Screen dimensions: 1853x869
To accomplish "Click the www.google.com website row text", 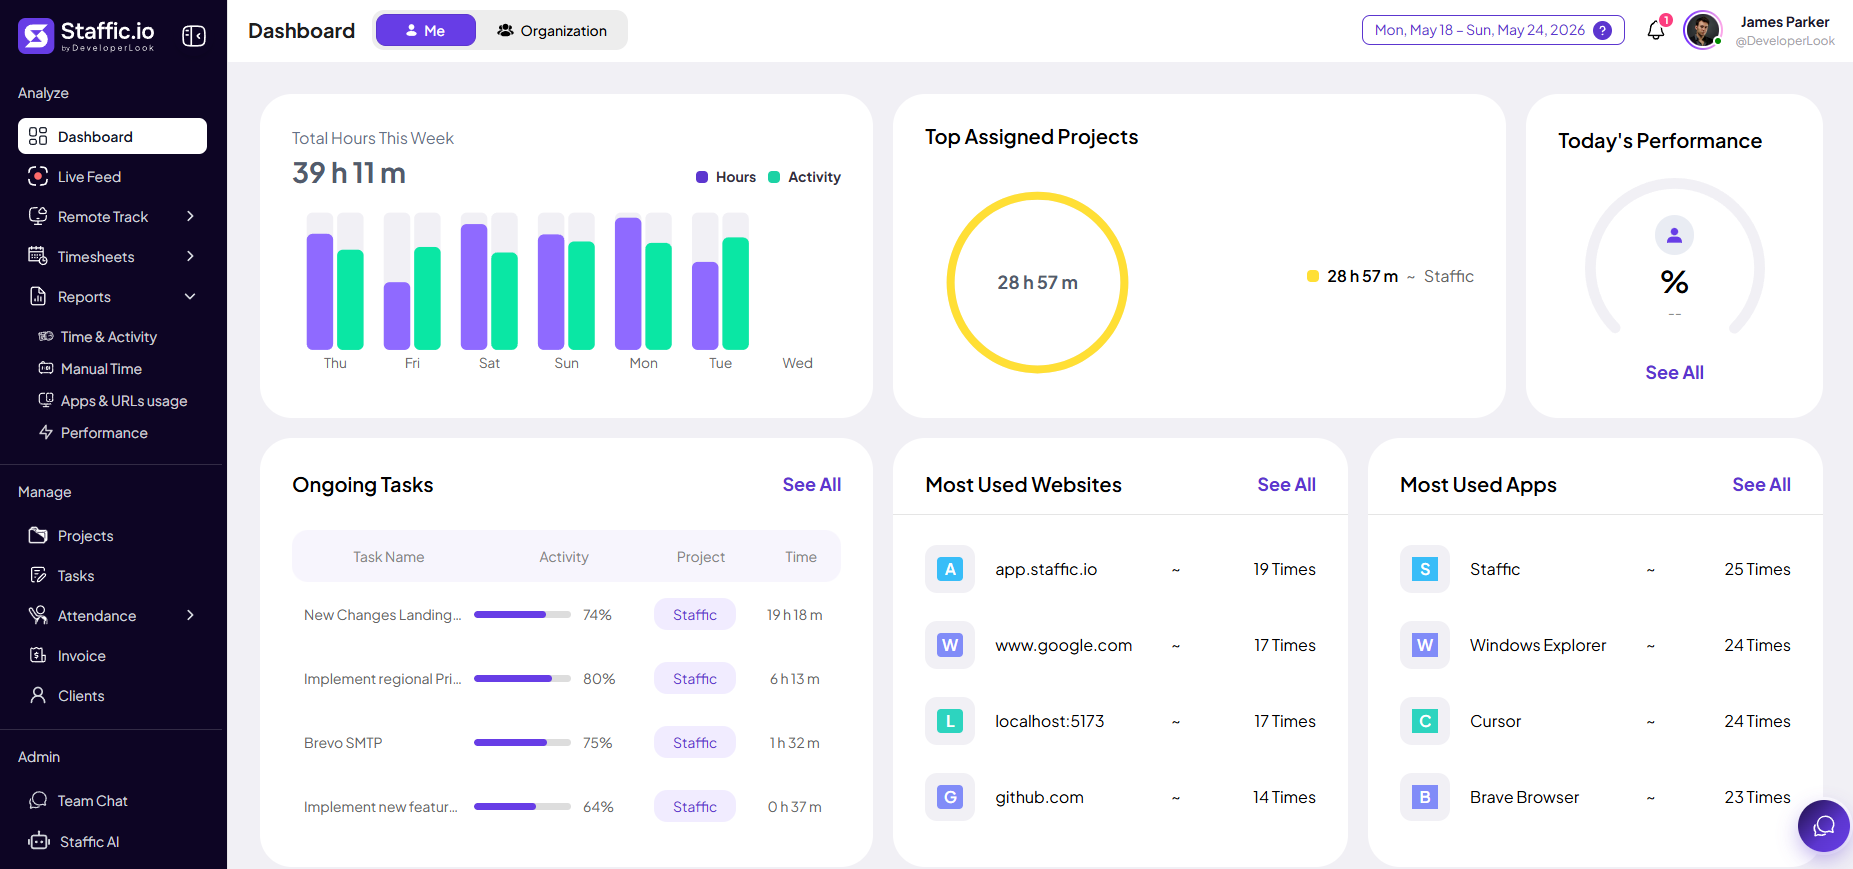I will (1063, 645).
